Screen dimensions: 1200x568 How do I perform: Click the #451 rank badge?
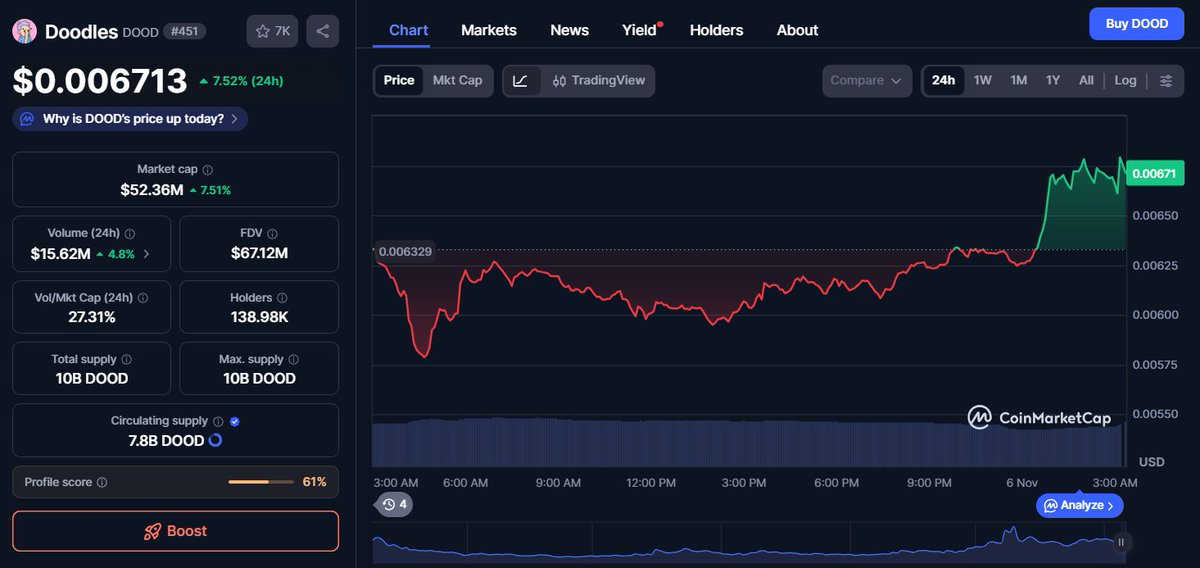[x=185, y=31]
